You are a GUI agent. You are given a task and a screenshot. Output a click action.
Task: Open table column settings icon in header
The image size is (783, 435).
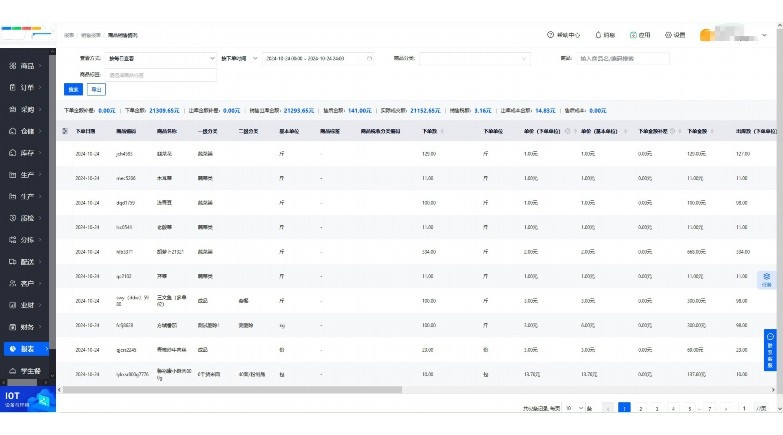(65, 131)
